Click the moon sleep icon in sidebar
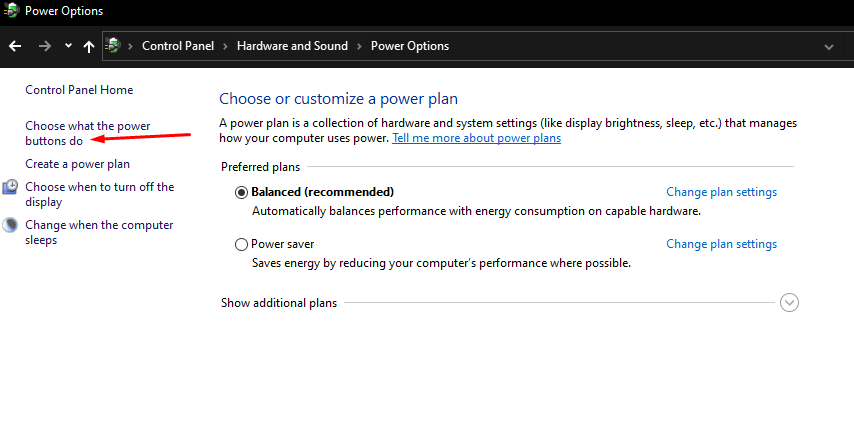This screenshot has height=424, width=854. [x=10, y=226]
